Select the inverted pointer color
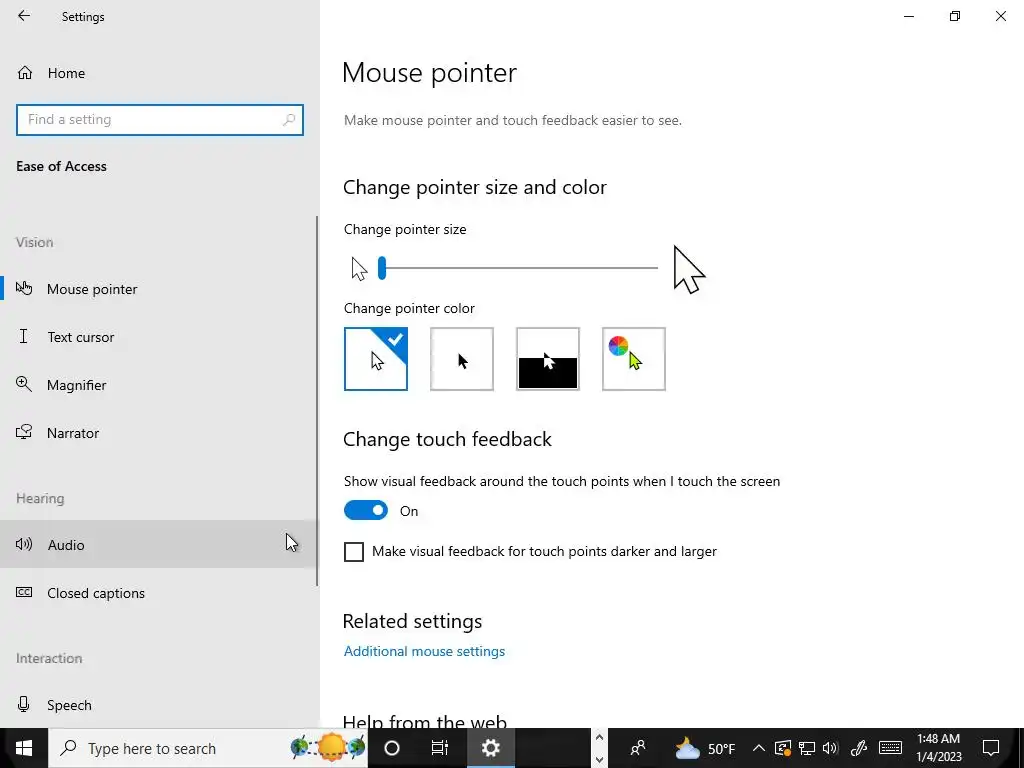This screenshot has width=1024, height=768. (548, 359)
